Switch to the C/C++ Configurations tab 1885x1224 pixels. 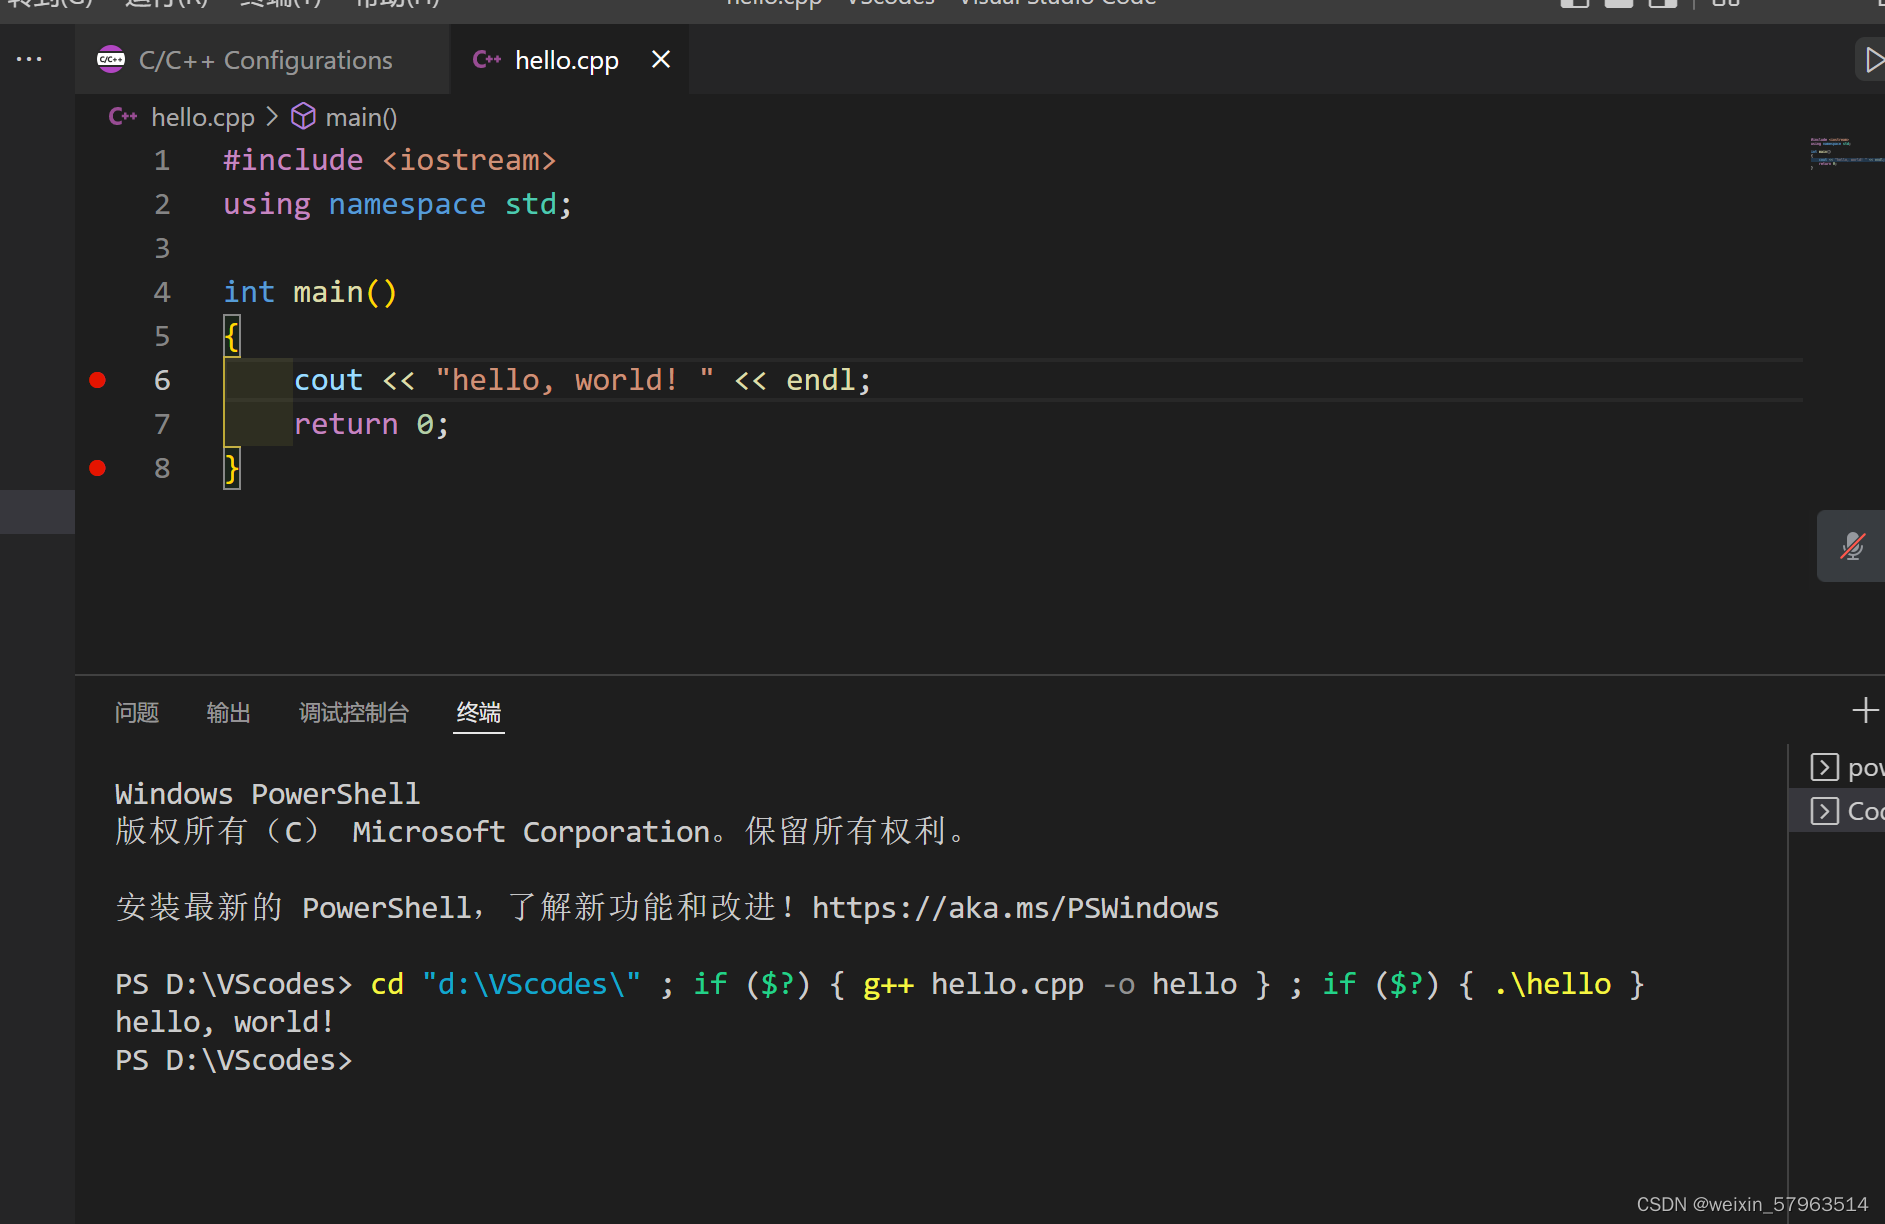[x=262, y=60]
